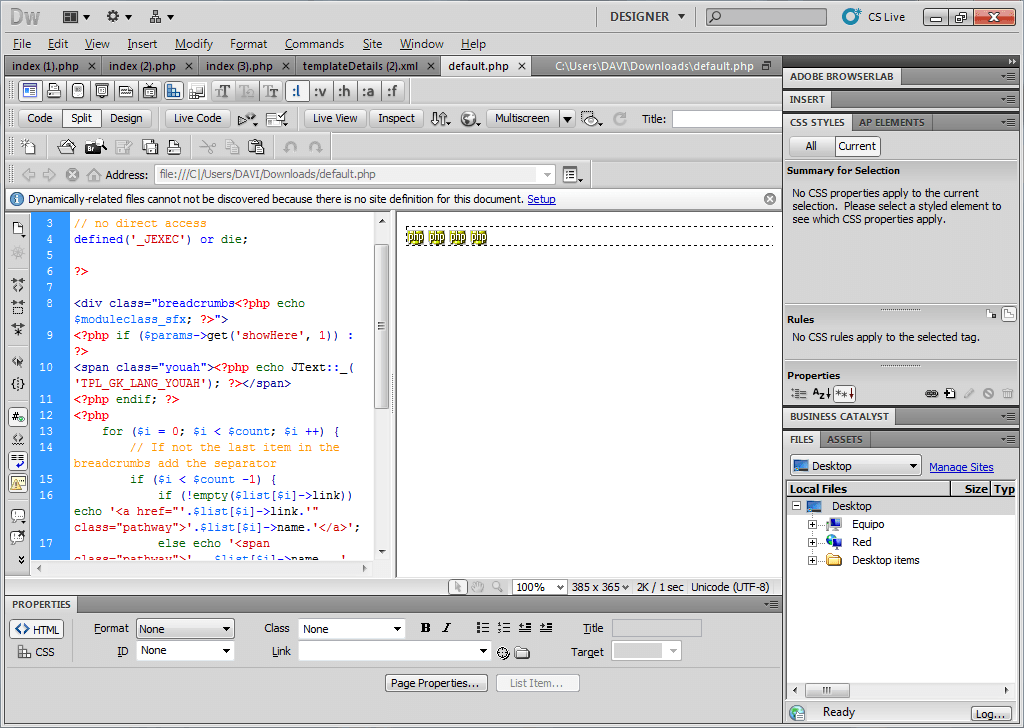Open the Class dropdown in Properties
Viewport: 1024px width, 728px height.
[352, 629]
